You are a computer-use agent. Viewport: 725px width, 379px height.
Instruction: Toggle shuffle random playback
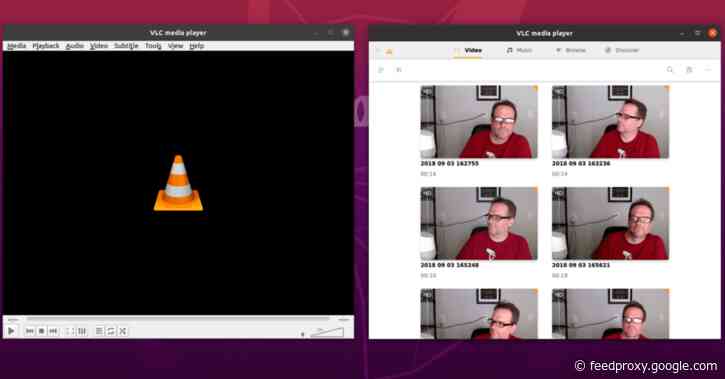pos(123,331)
